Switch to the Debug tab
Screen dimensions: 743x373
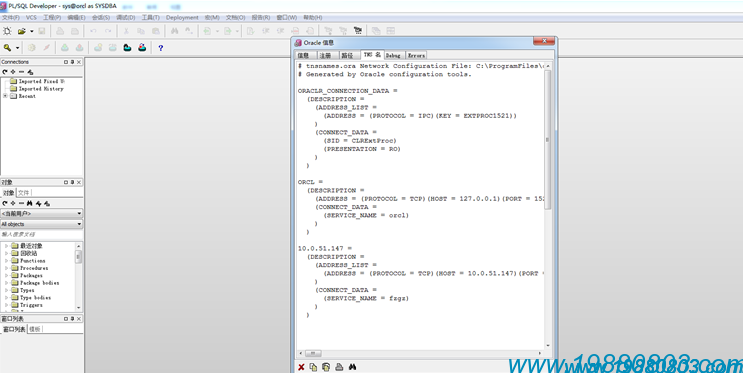(393, 55)
